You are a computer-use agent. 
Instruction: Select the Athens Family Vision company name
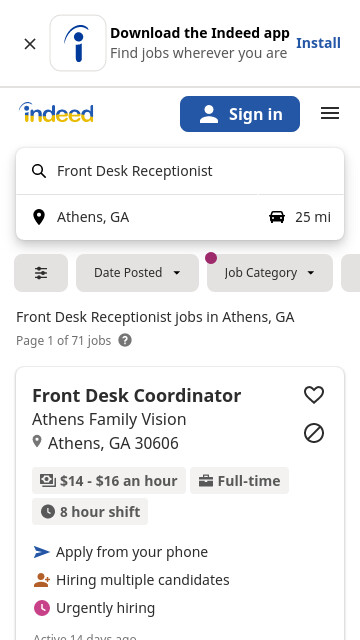109,419
